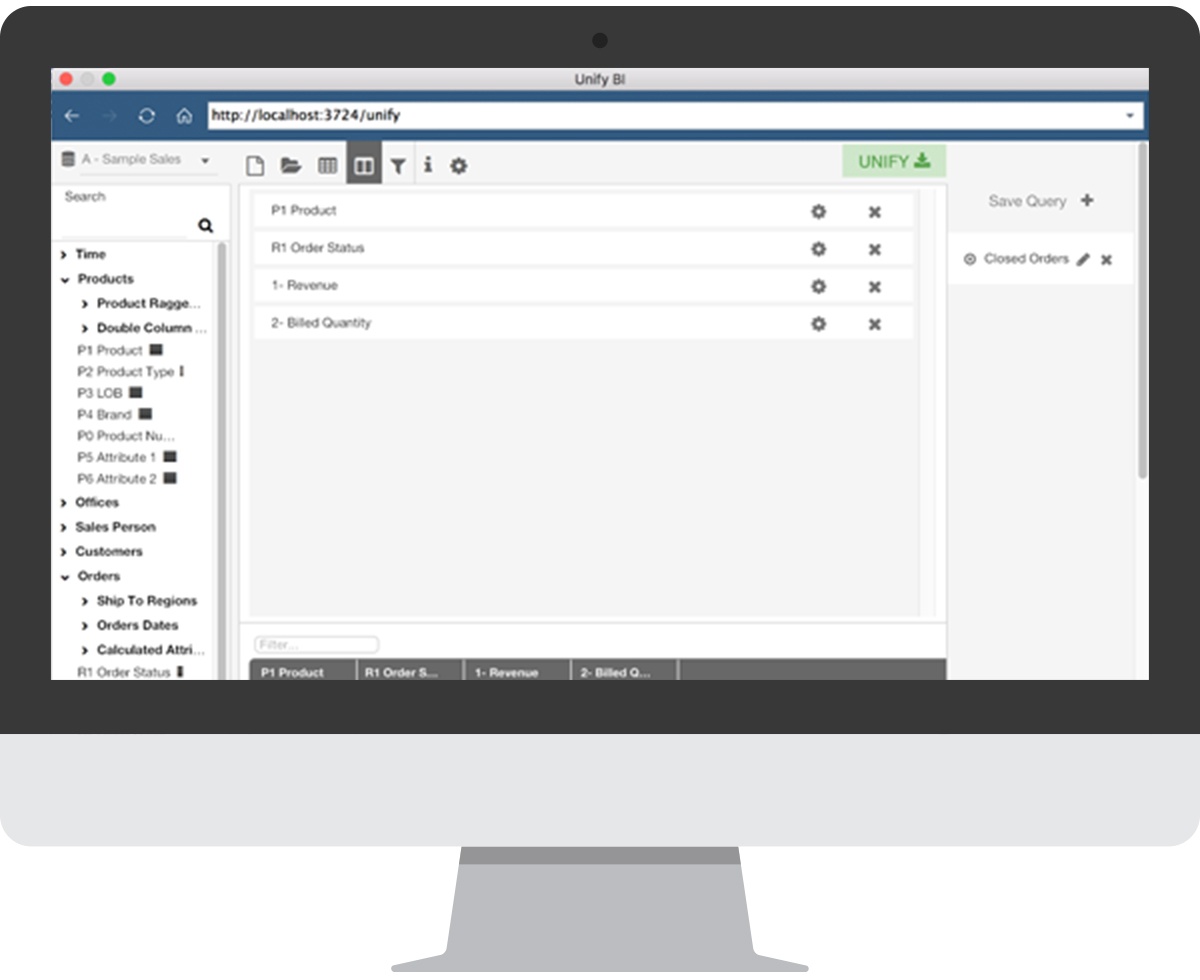This screenshot has width=1200, height=980.
Task: Remove 2- Billed Quantity column
Action: (x=874, y=325)
